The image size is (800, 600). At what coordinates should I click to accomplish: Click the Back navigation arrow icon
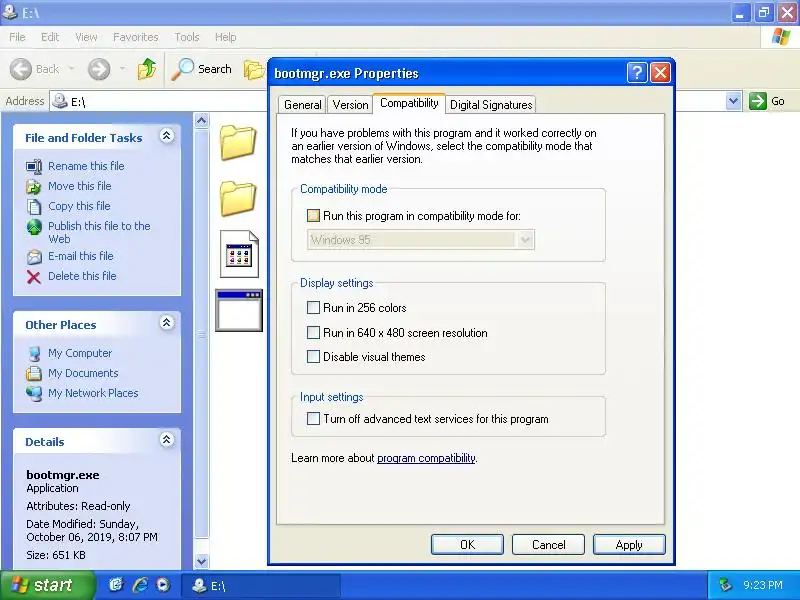click(21, 69)
